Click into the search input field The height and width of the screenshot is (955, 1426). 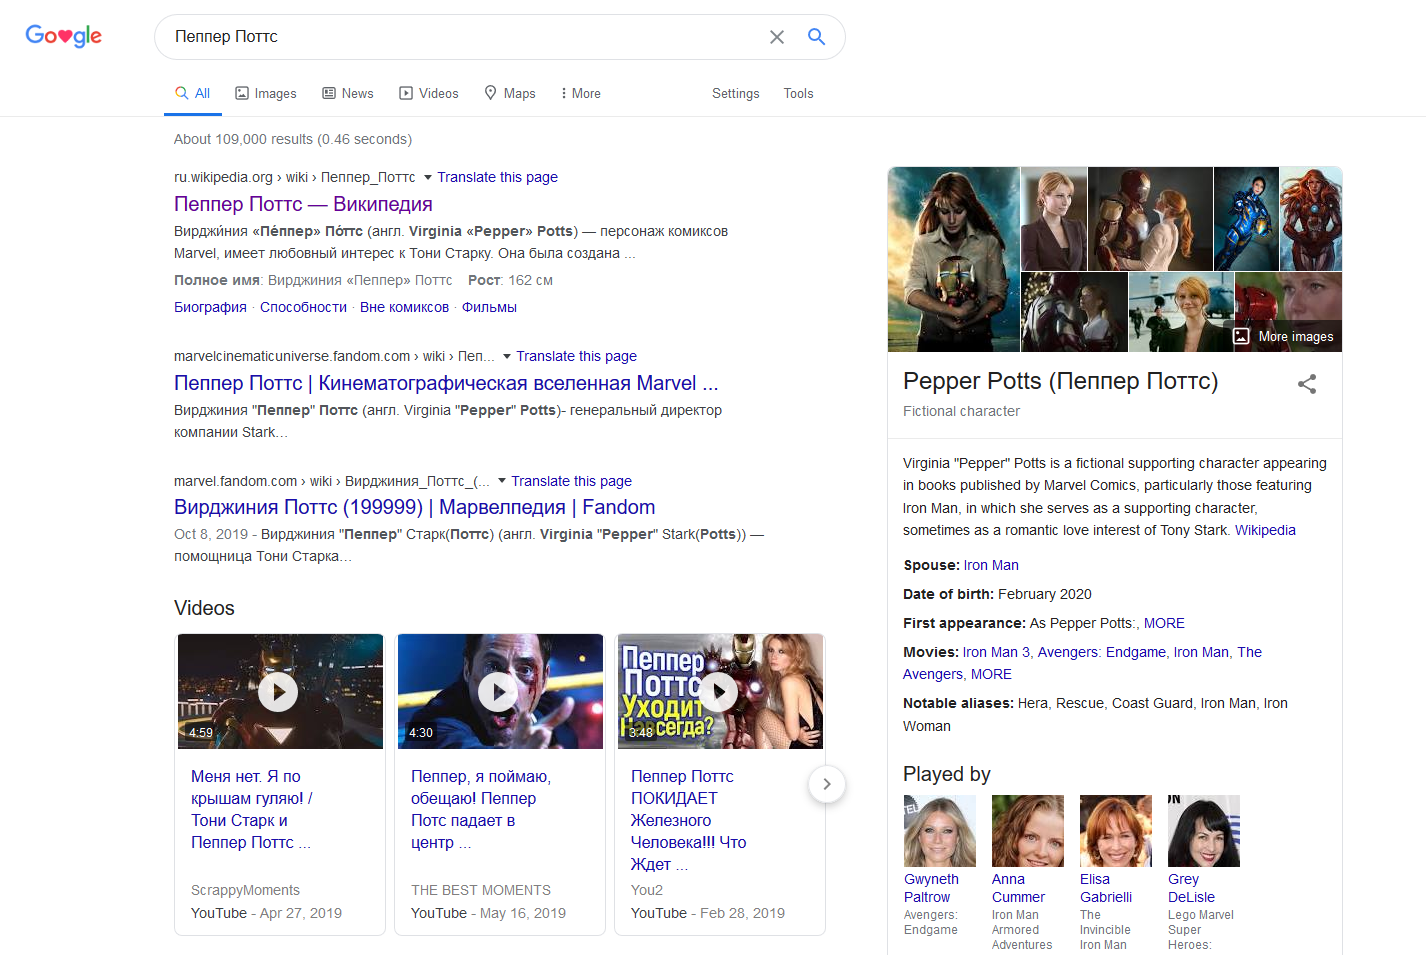[x=460, y=37]
